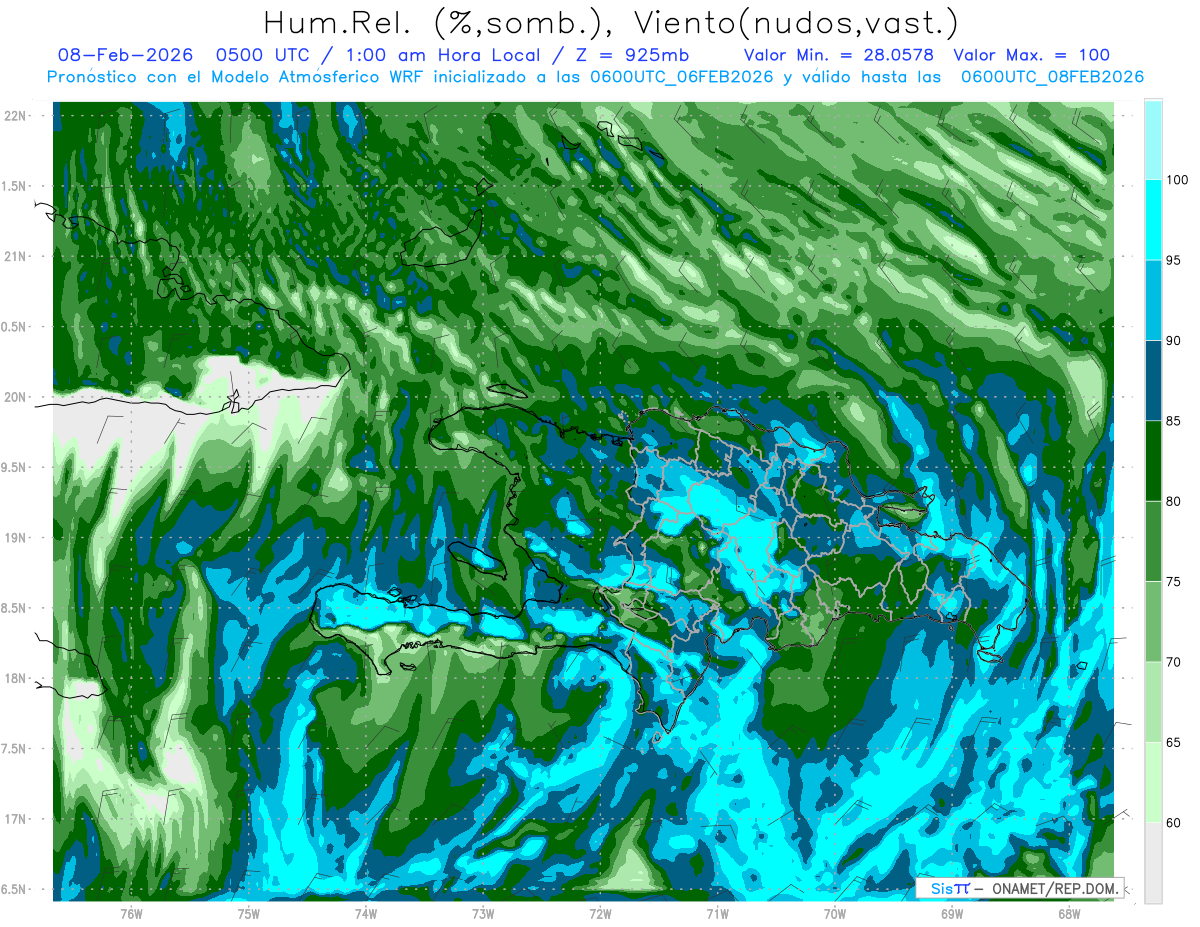Click the colorbar value label "60"
Image resolution: width=1200 pixels, height=927 pixels.
1174,823
